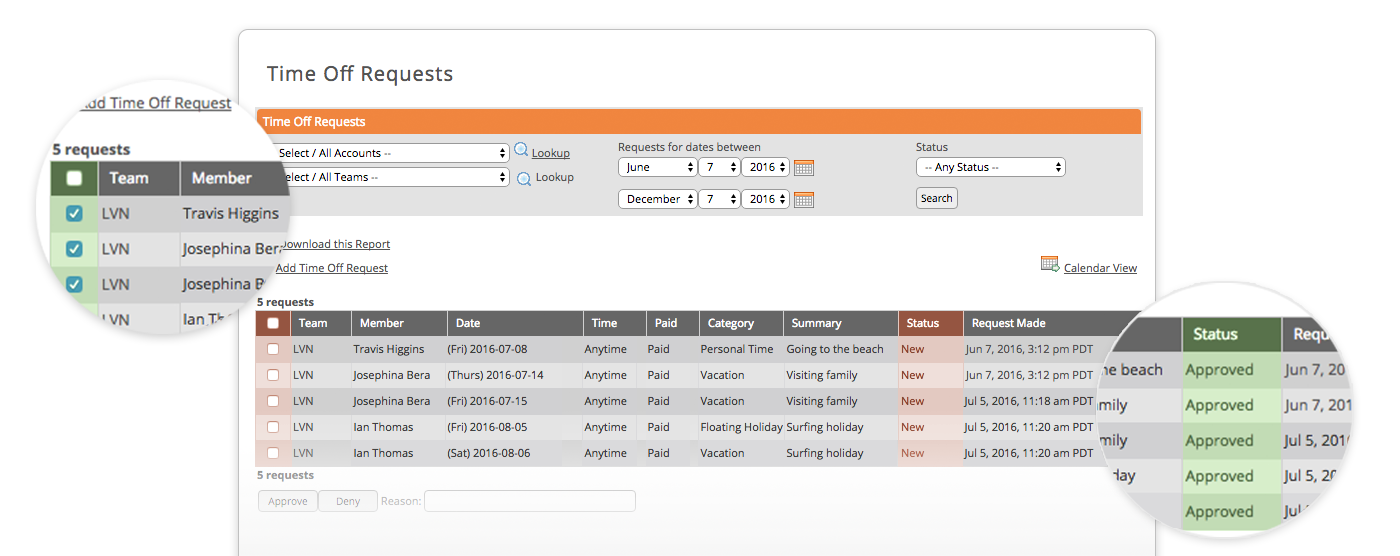Image resolution: width=1400 pixels, height=556 pixels.
Task: Click the Download this Report link
Action: coord(333,244)
